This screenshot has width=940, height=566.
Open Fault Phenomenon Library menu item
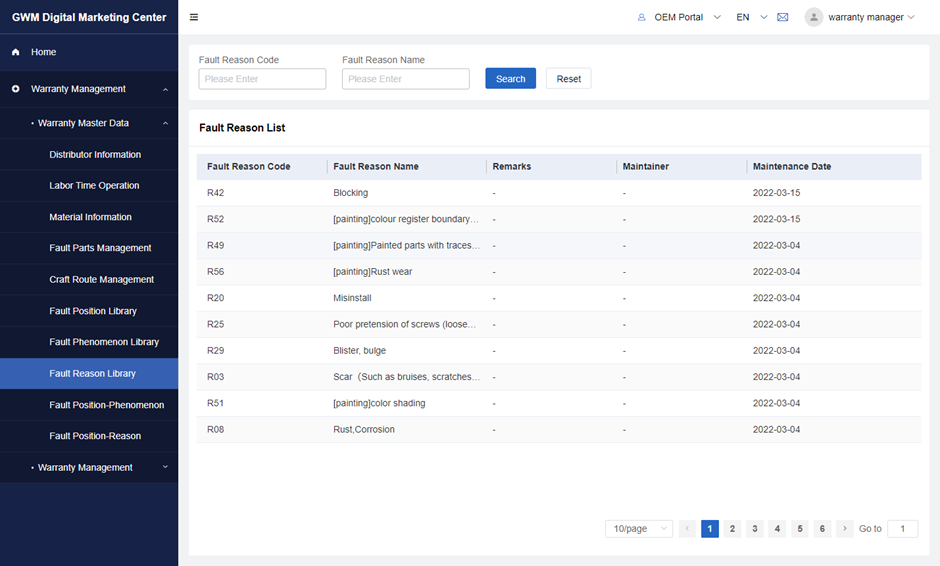[x=104, y=342]
